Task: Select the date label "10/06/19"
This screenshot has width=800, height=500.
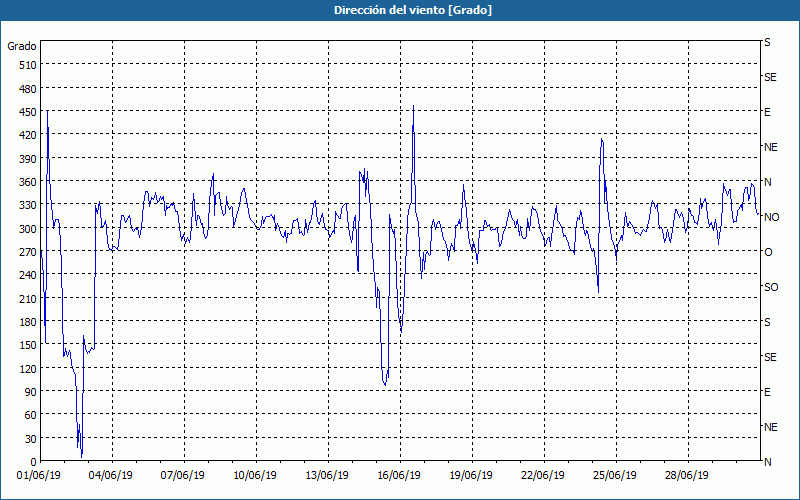Action: click(255, 476)
